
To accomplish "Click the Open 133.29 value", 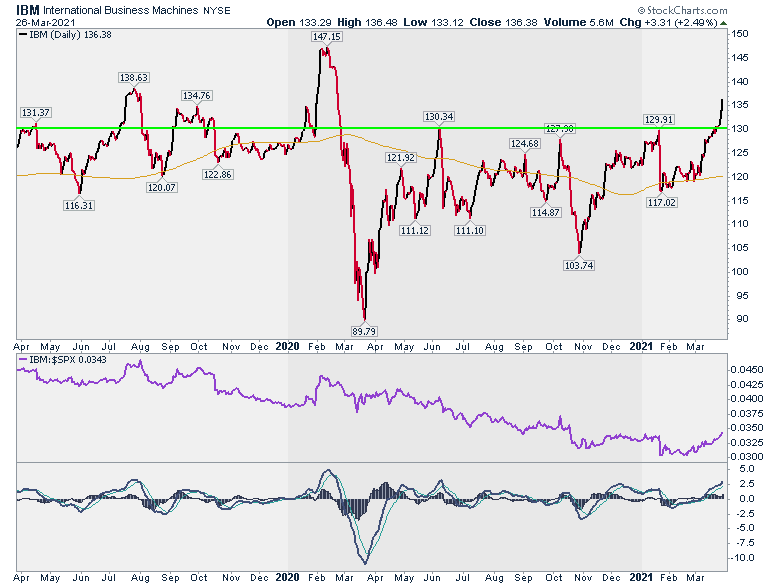I will click(298, 22).
